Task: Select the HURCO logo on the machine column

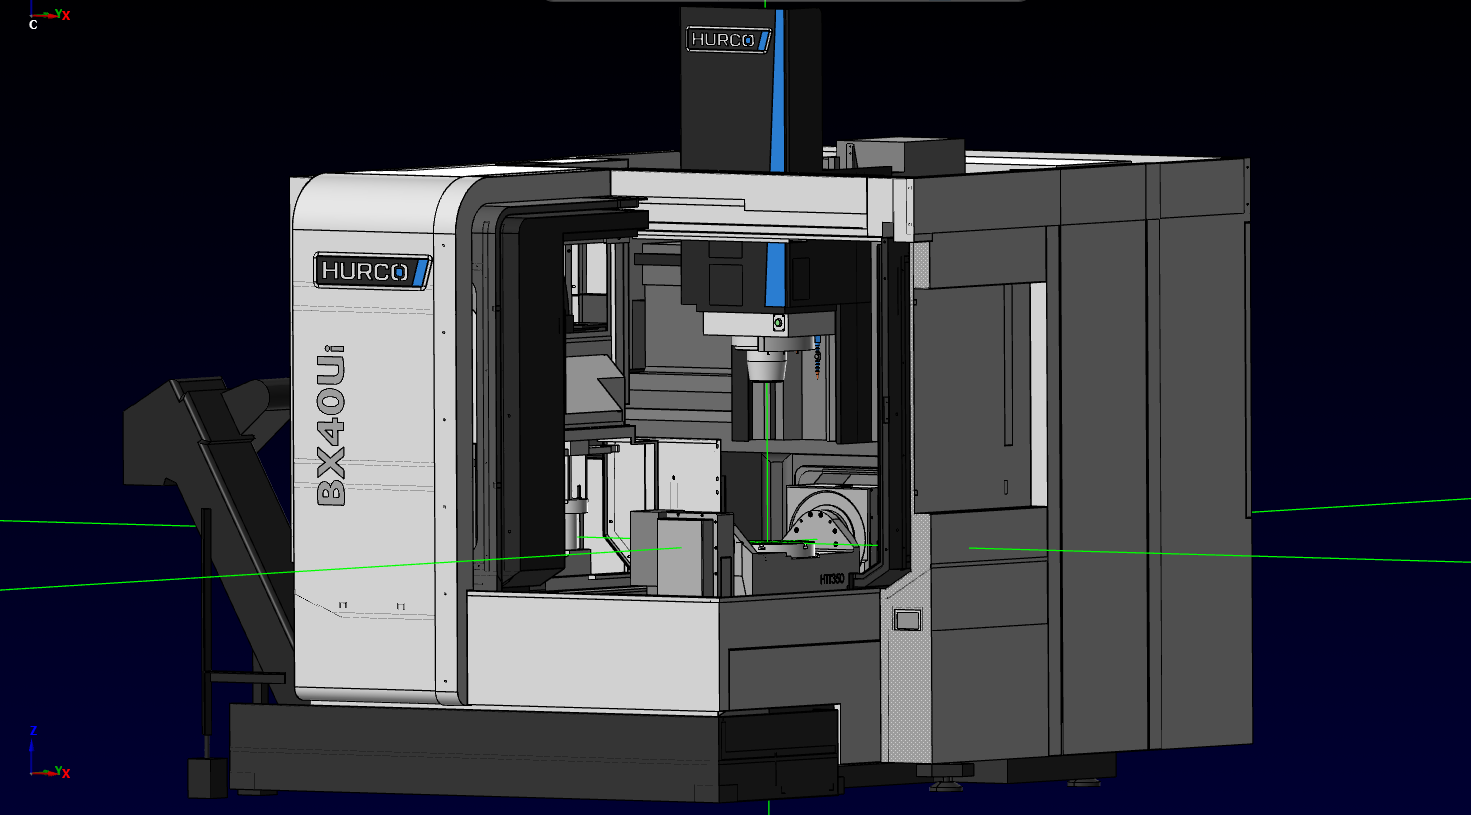Action: point(728,40)
